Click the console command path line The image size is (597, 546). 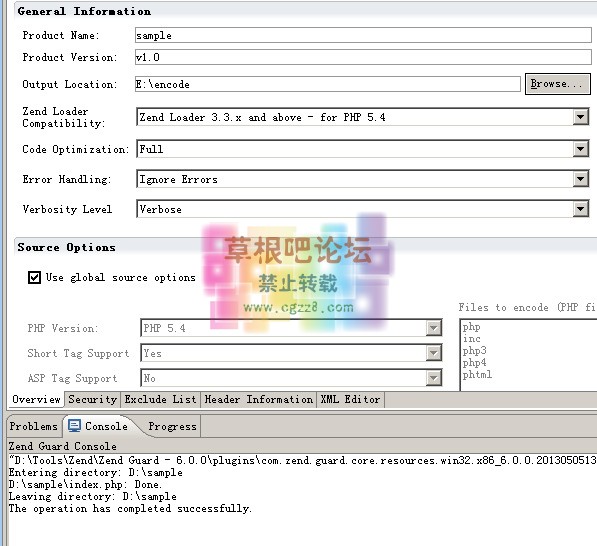pos(302,460)
